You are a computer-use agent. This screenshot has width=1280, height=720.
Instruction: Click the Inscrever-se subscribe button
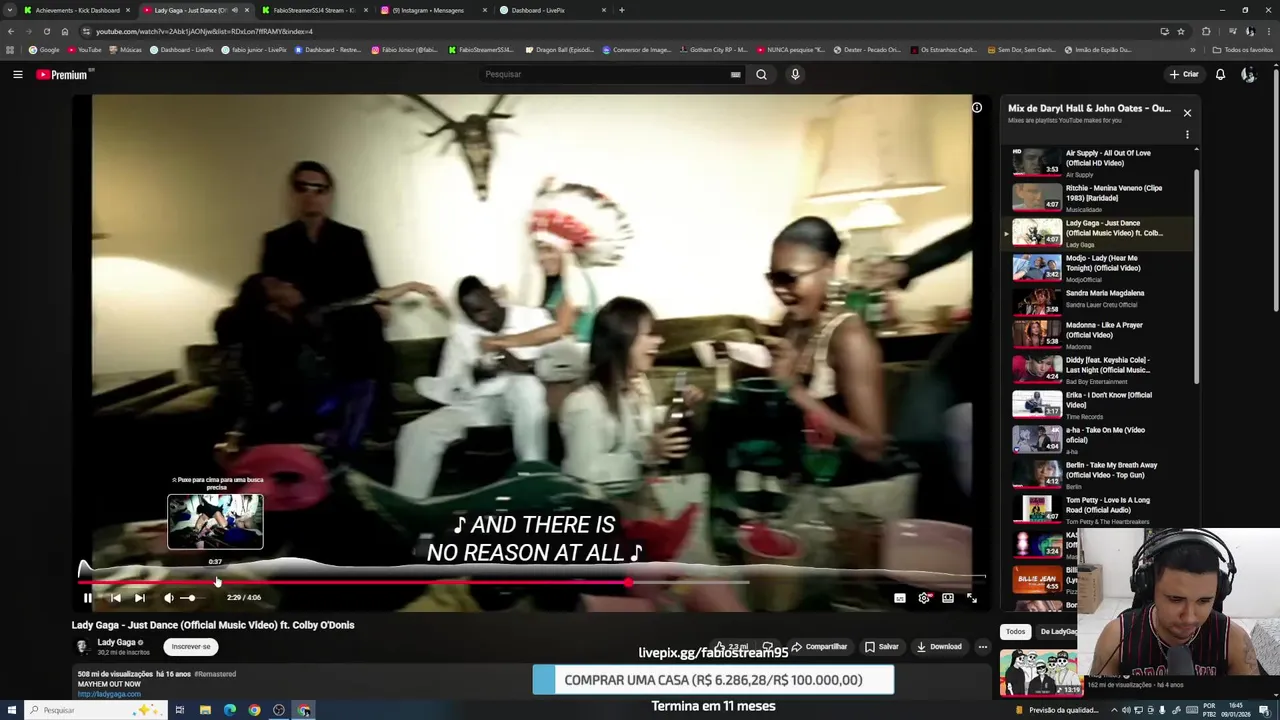(191, 647)
